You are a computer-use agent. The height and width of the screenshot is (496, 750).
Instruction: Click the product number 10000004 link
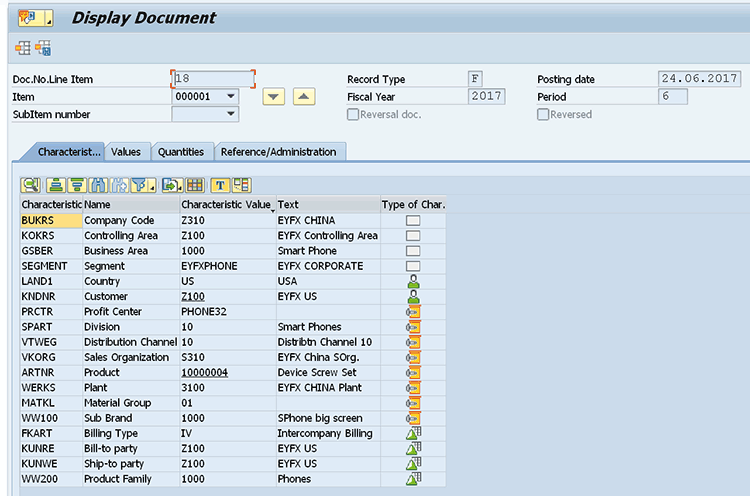coord(204,373)
